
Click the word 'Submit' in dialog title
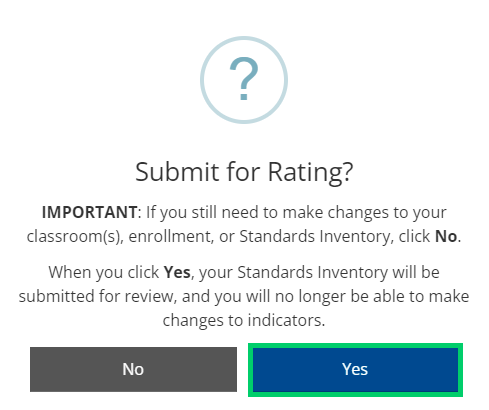click(x=177, y=172)
